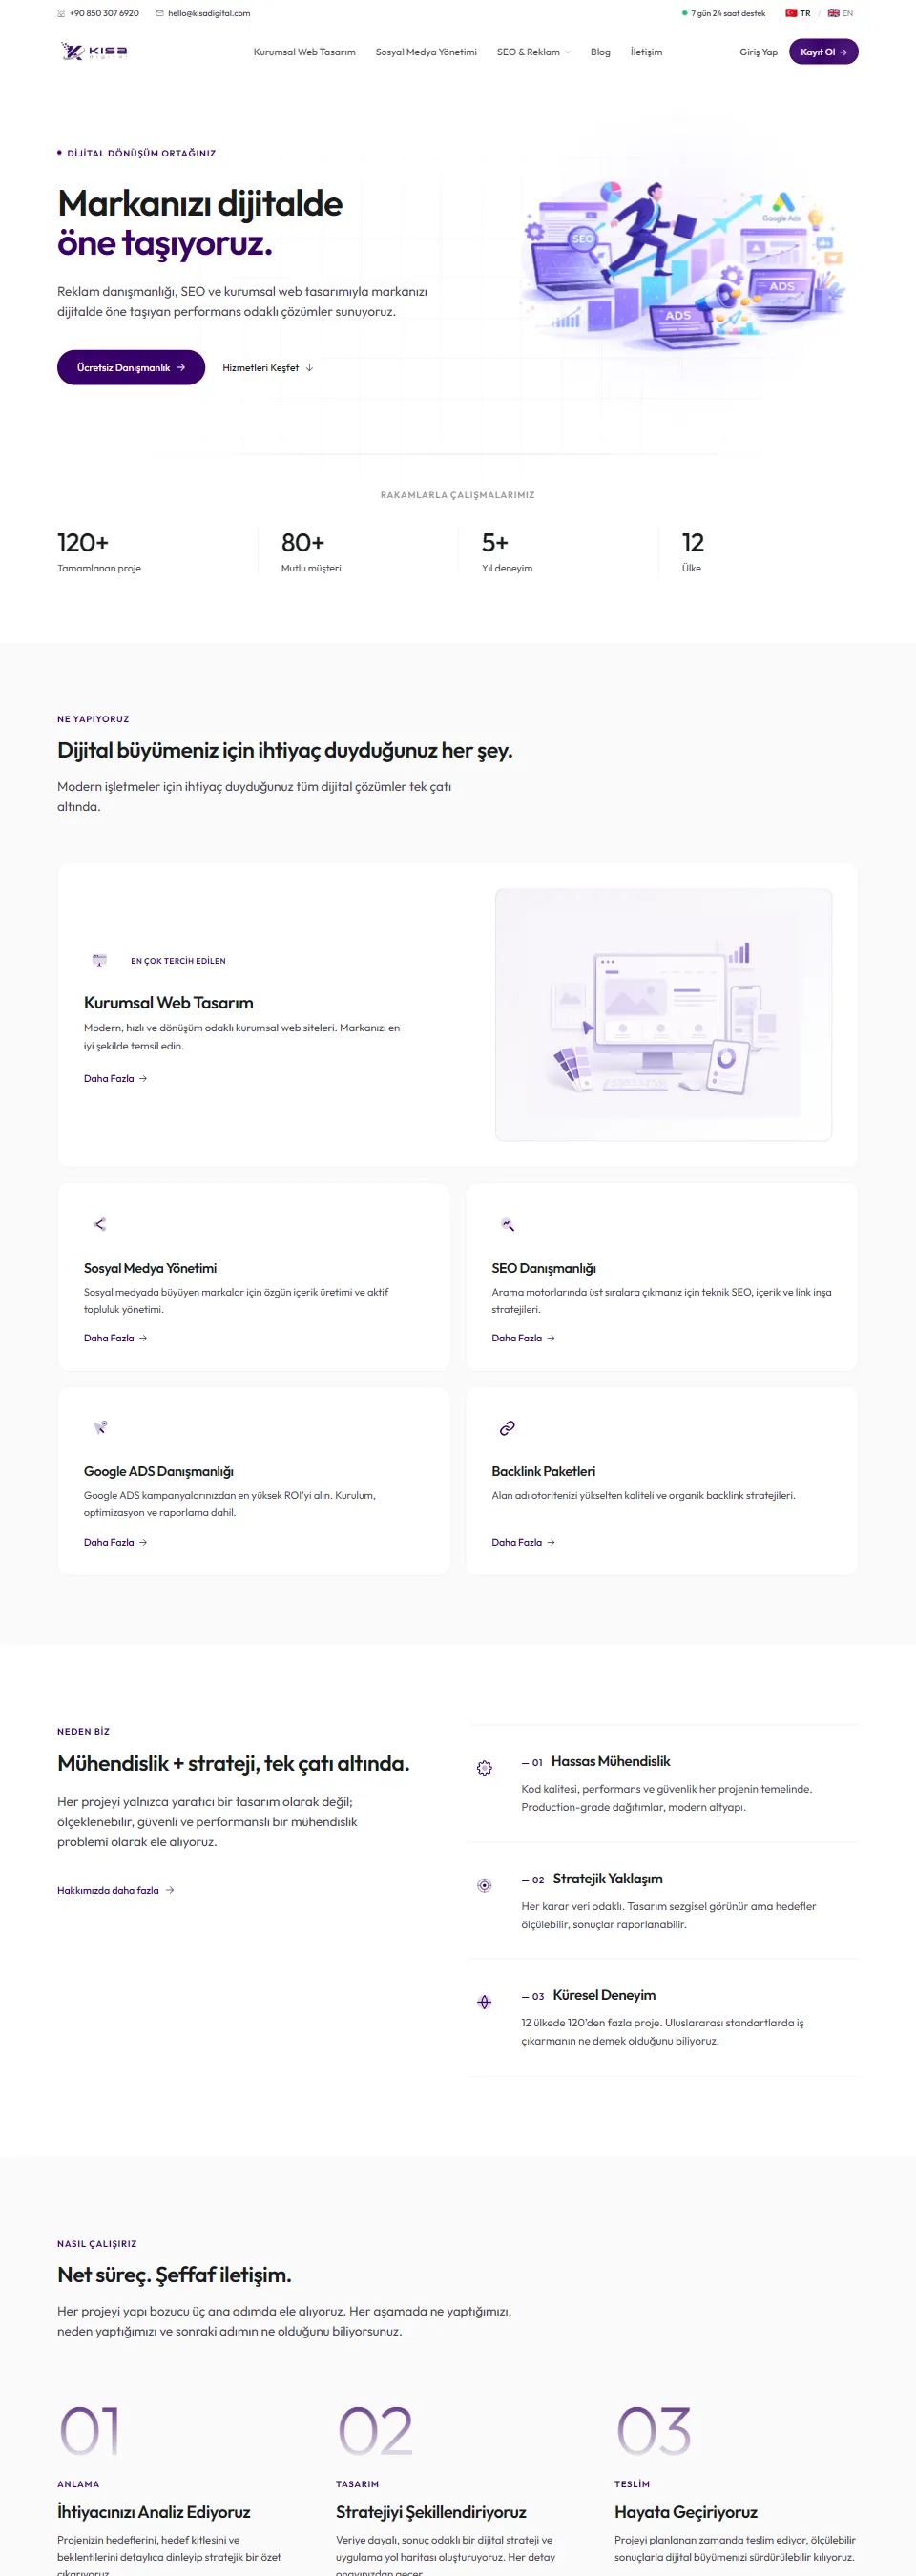The height and width of the screenshot is (2576, 916).
Task: Select İletişim in the navigation bar
Action: pos(646,52)
